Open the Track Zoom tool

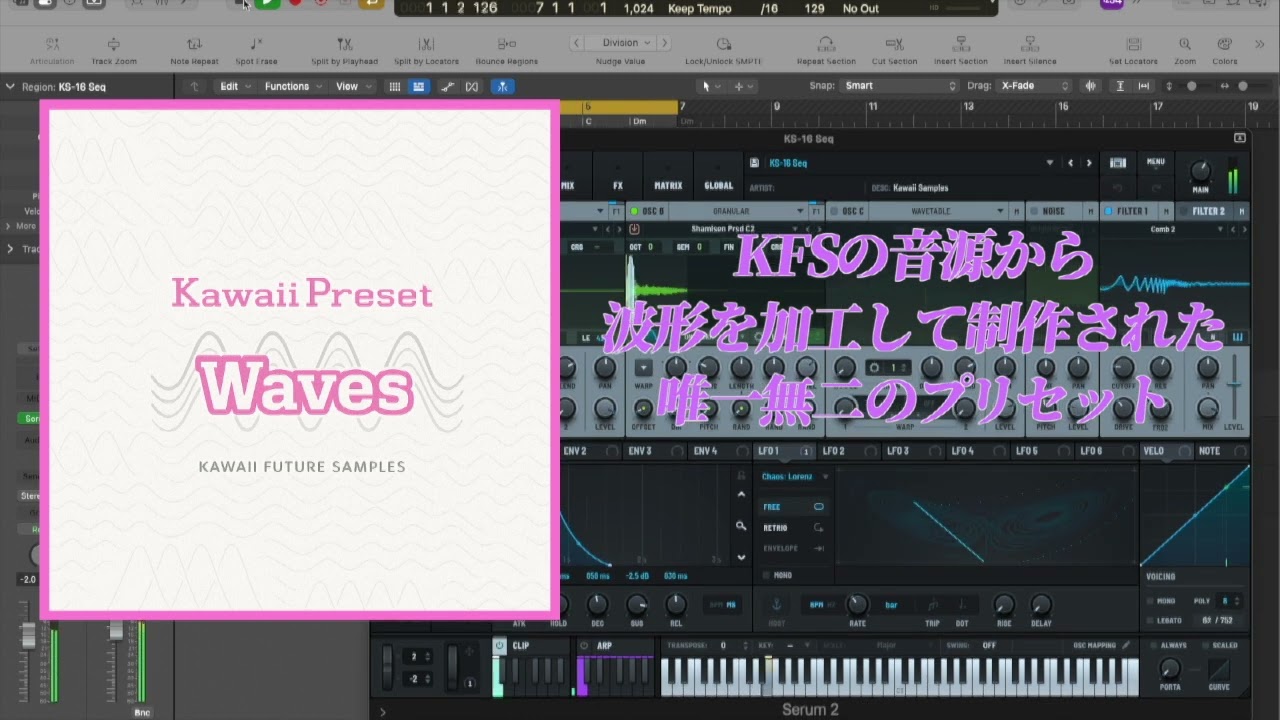point(114,51)
